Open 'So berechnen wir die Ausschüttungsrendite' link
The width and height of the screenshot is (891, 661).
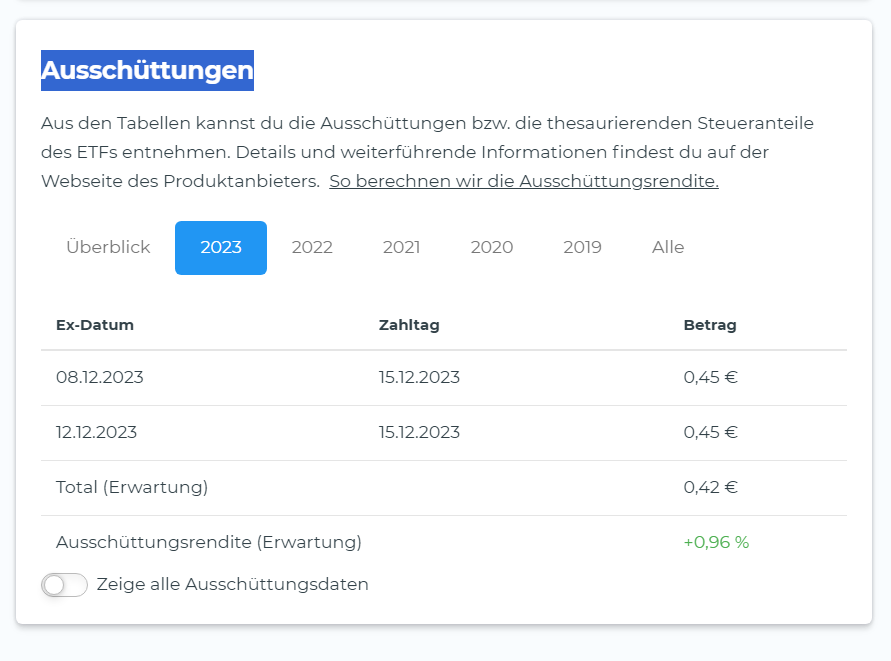point(523,182)
